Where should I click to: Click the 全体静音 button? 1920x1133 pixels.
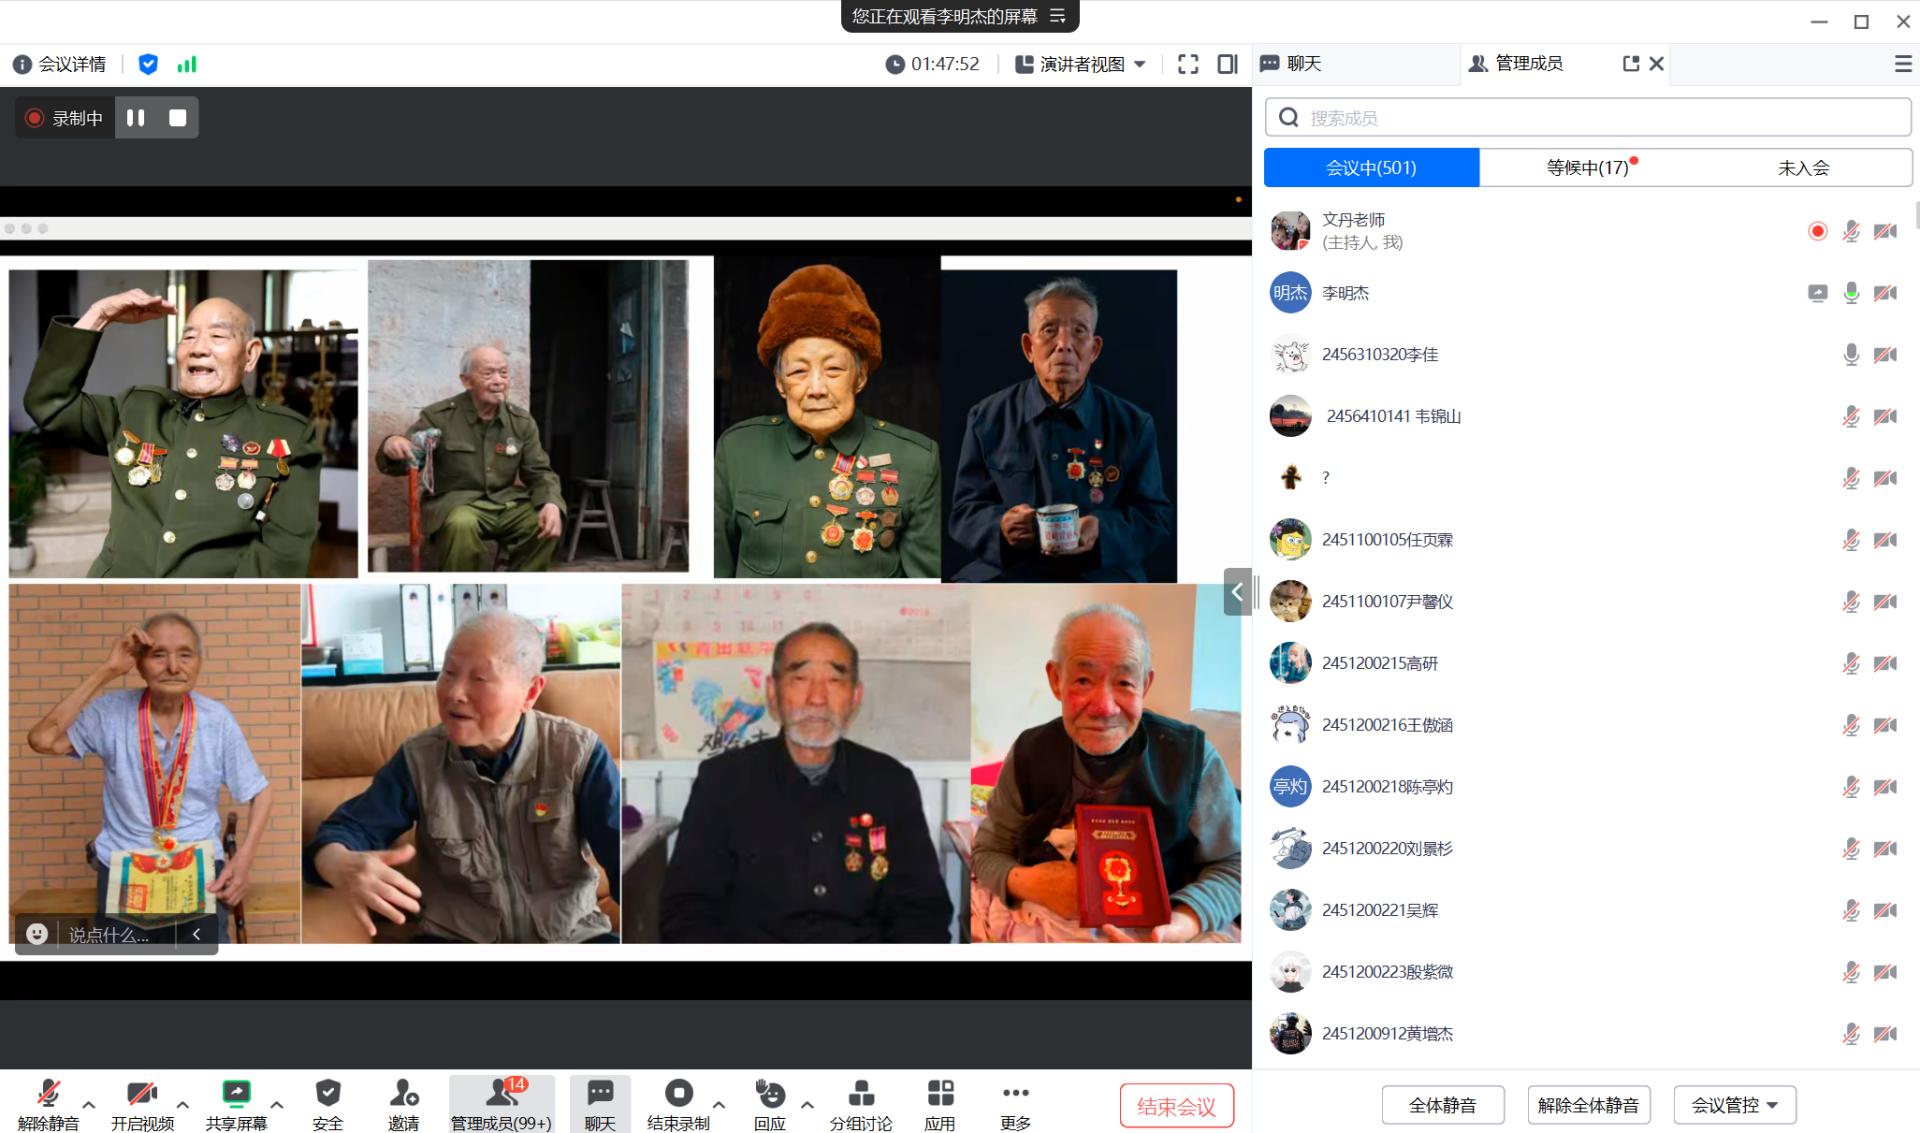[1442, 1105]
